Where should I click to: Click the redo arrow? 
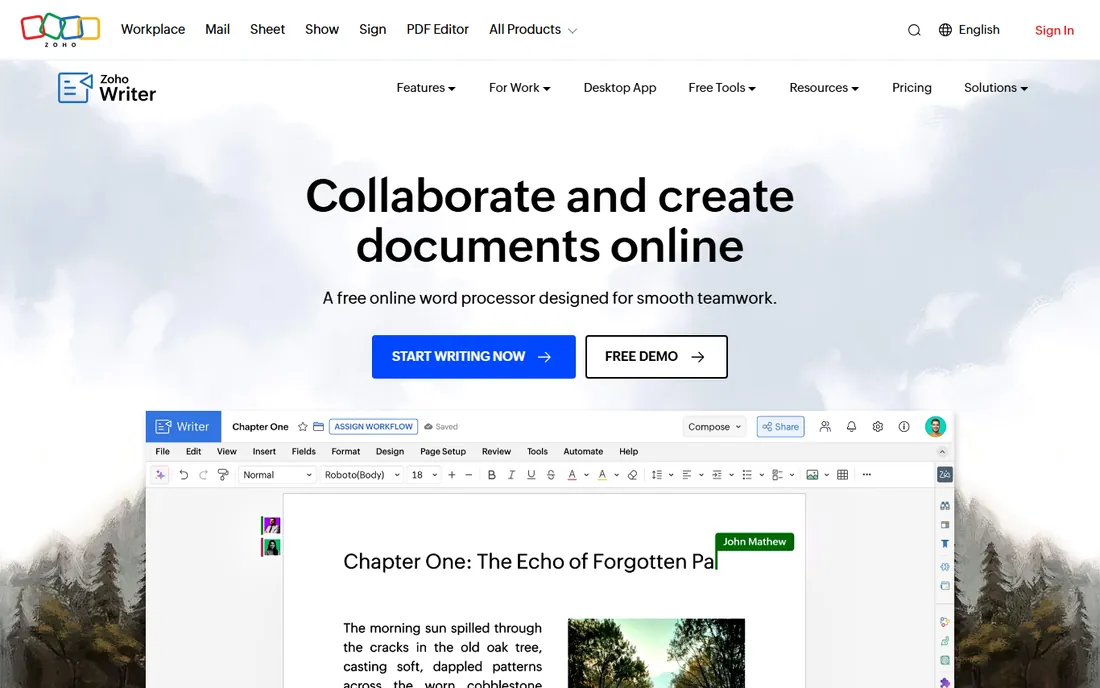(x=203, y=475)
